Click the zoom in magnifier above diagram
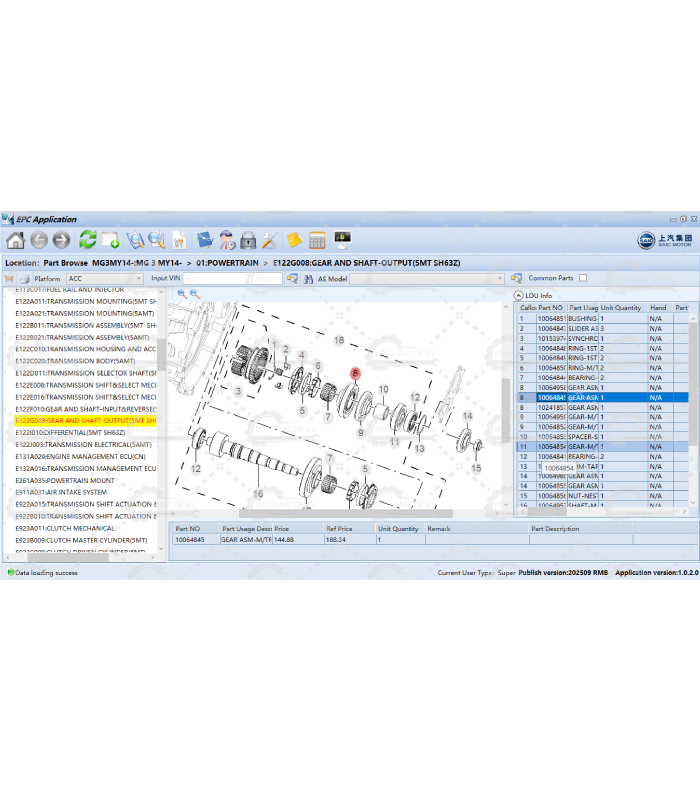Image resolution: width=700 pixels, height=800 pixels. (181, 294)
